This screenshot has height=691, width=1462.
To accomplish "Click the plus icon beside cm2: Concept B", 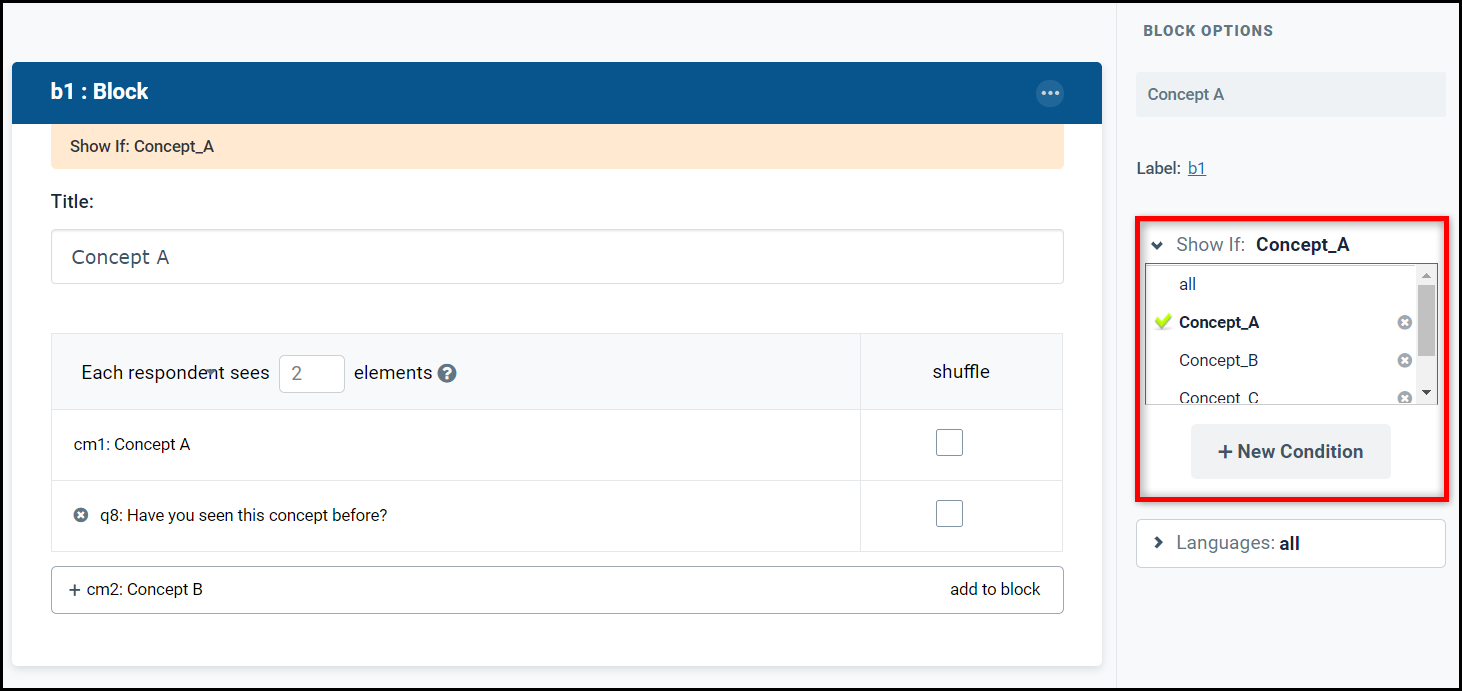I will [74, 590].
